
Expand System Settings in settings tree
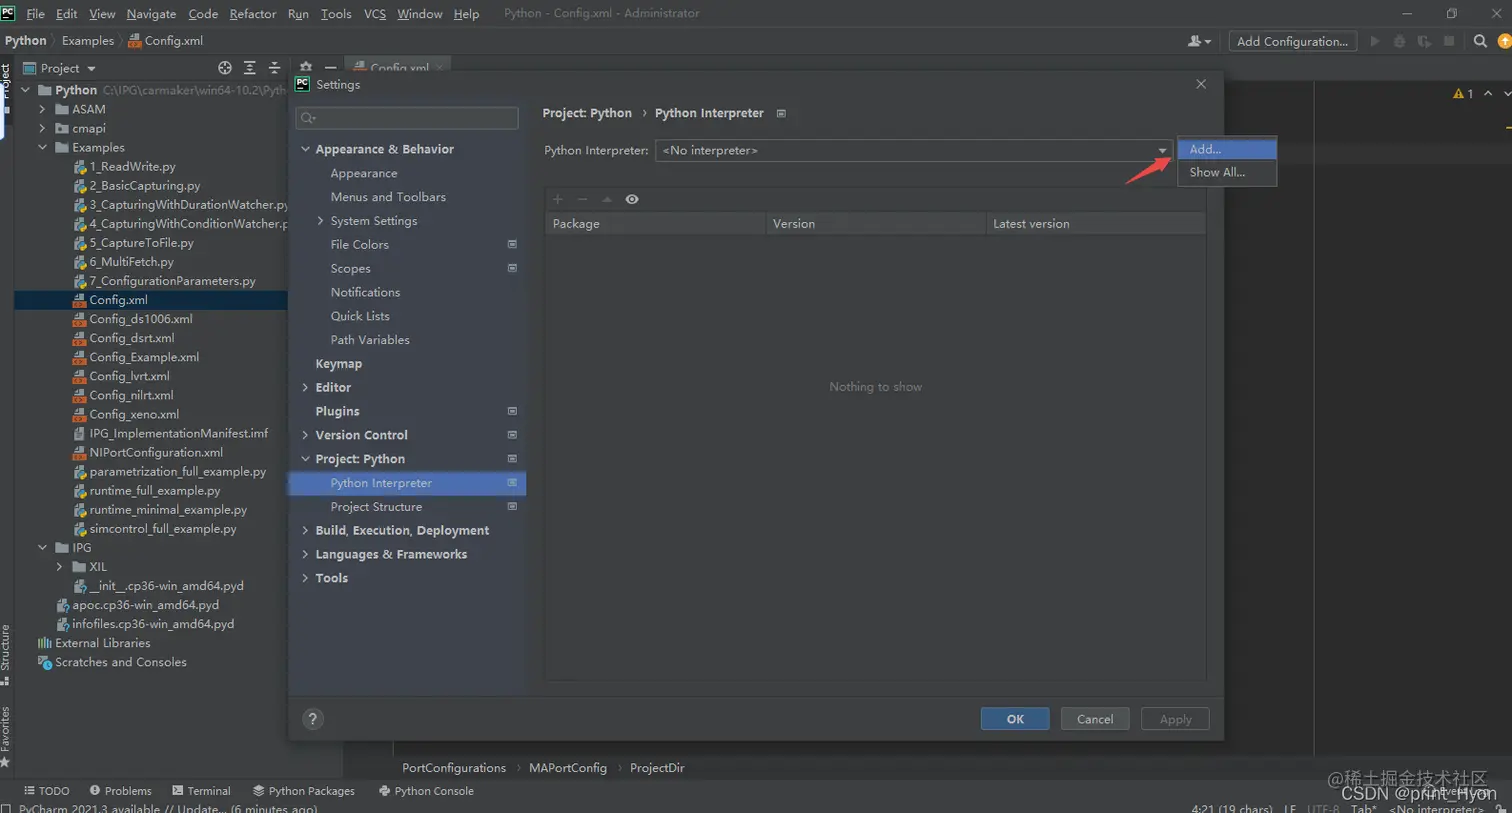click(x=320, y=221)
